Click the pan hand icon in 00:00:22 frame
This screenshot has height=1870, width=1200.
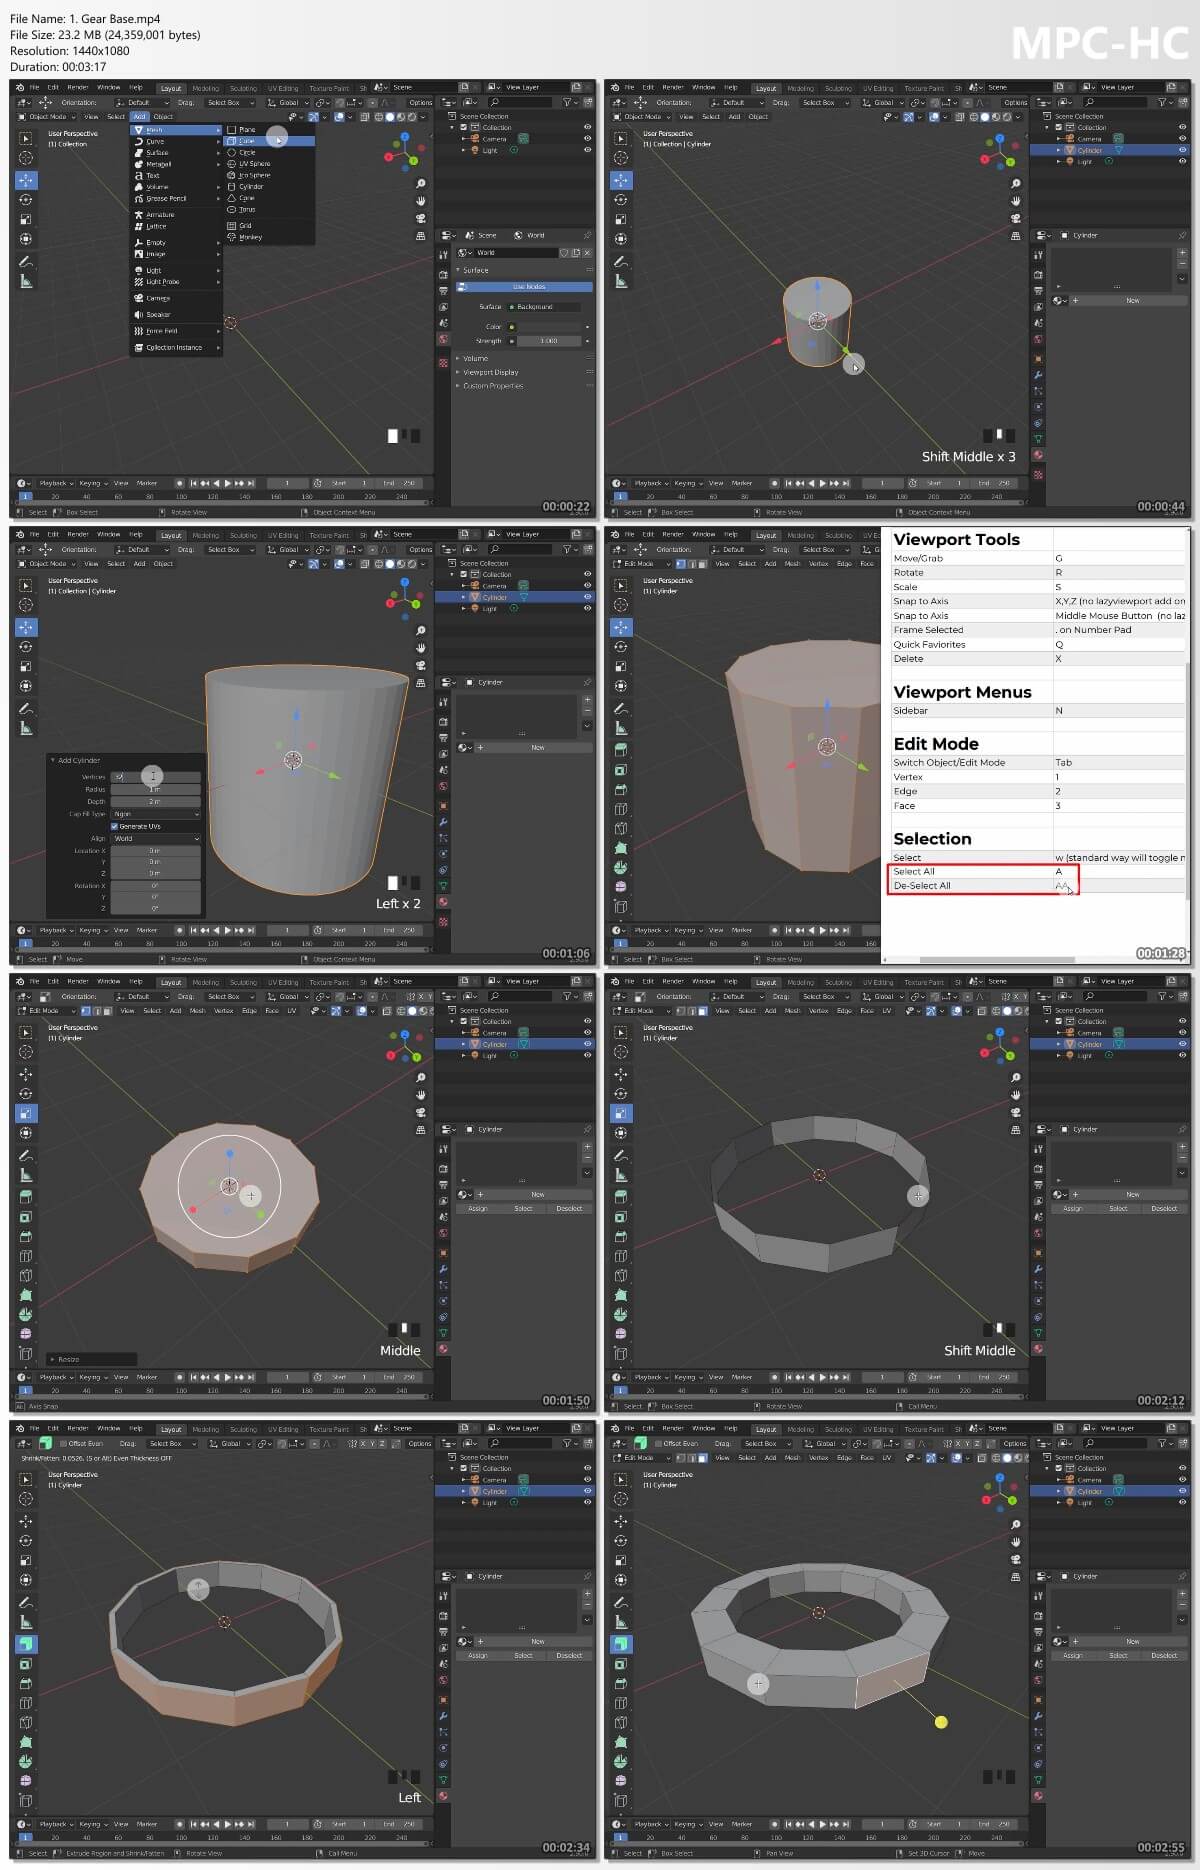coord(421,201)
